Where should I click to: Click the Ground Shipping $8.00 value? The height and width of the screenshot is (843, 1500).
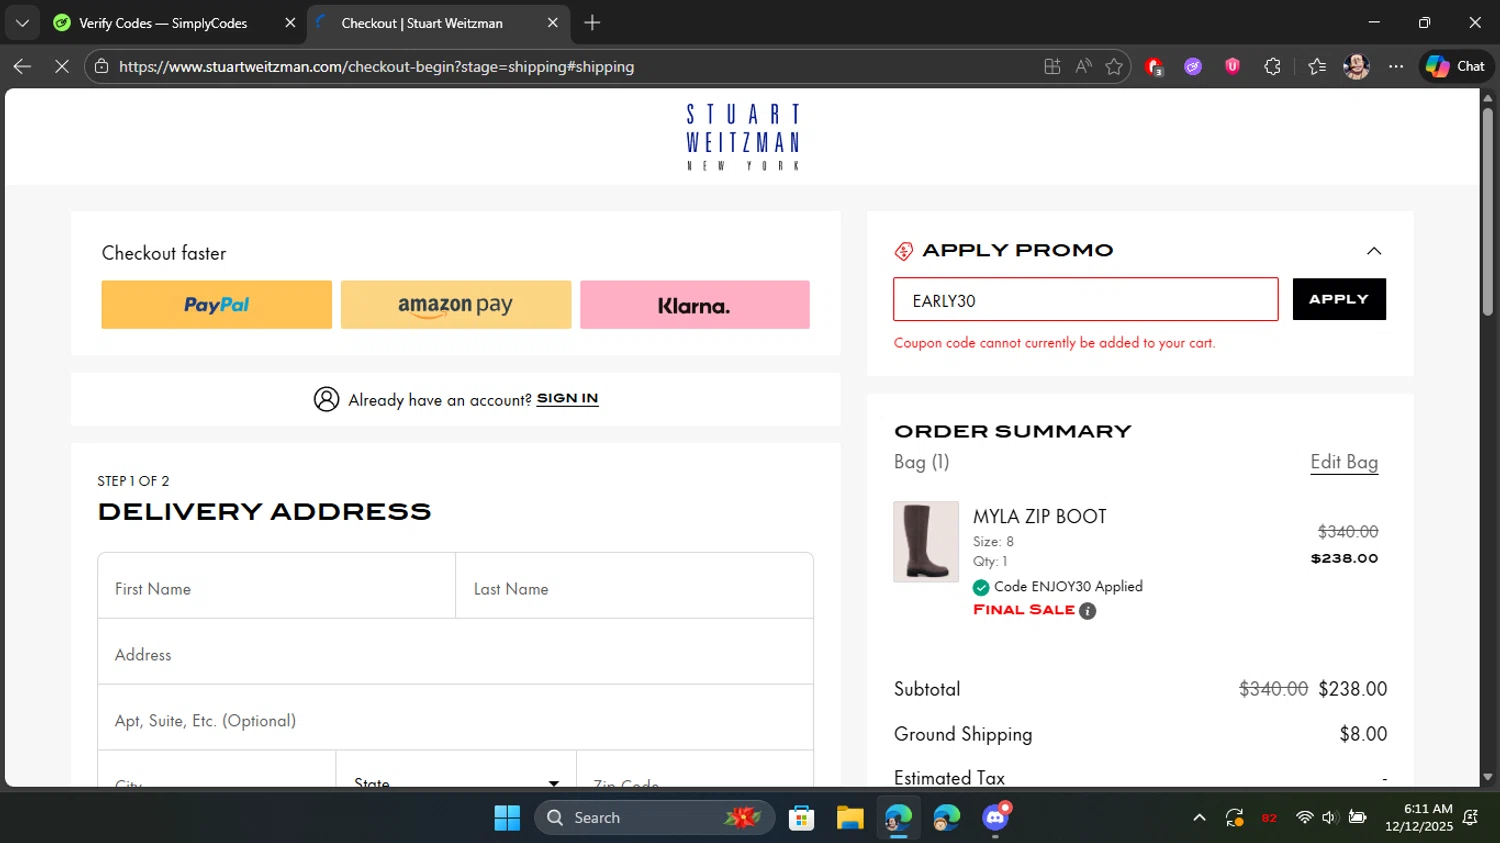(1363, 734)
